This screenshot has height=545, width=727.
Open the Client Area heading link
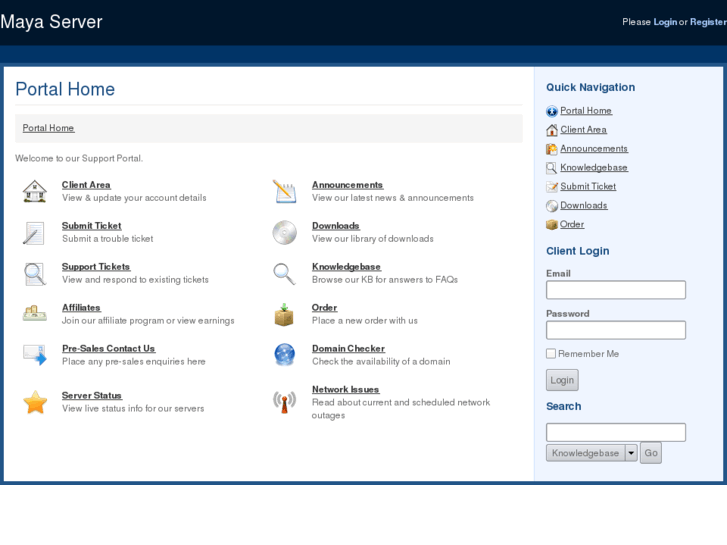click(x=86, y=185)
